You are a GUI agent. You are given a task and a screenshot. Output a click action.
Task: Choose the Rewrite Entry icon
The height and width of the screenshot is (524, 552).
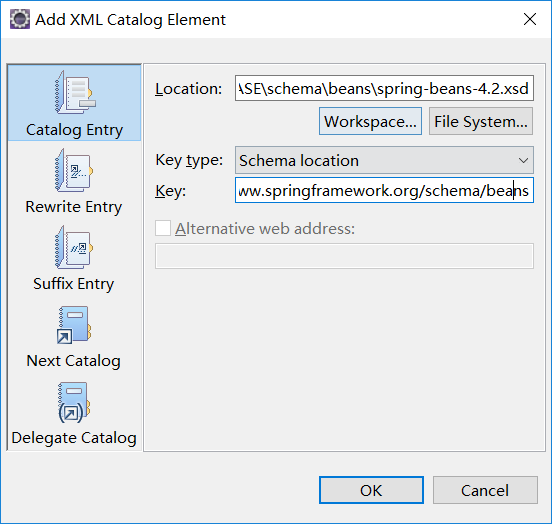74,170
